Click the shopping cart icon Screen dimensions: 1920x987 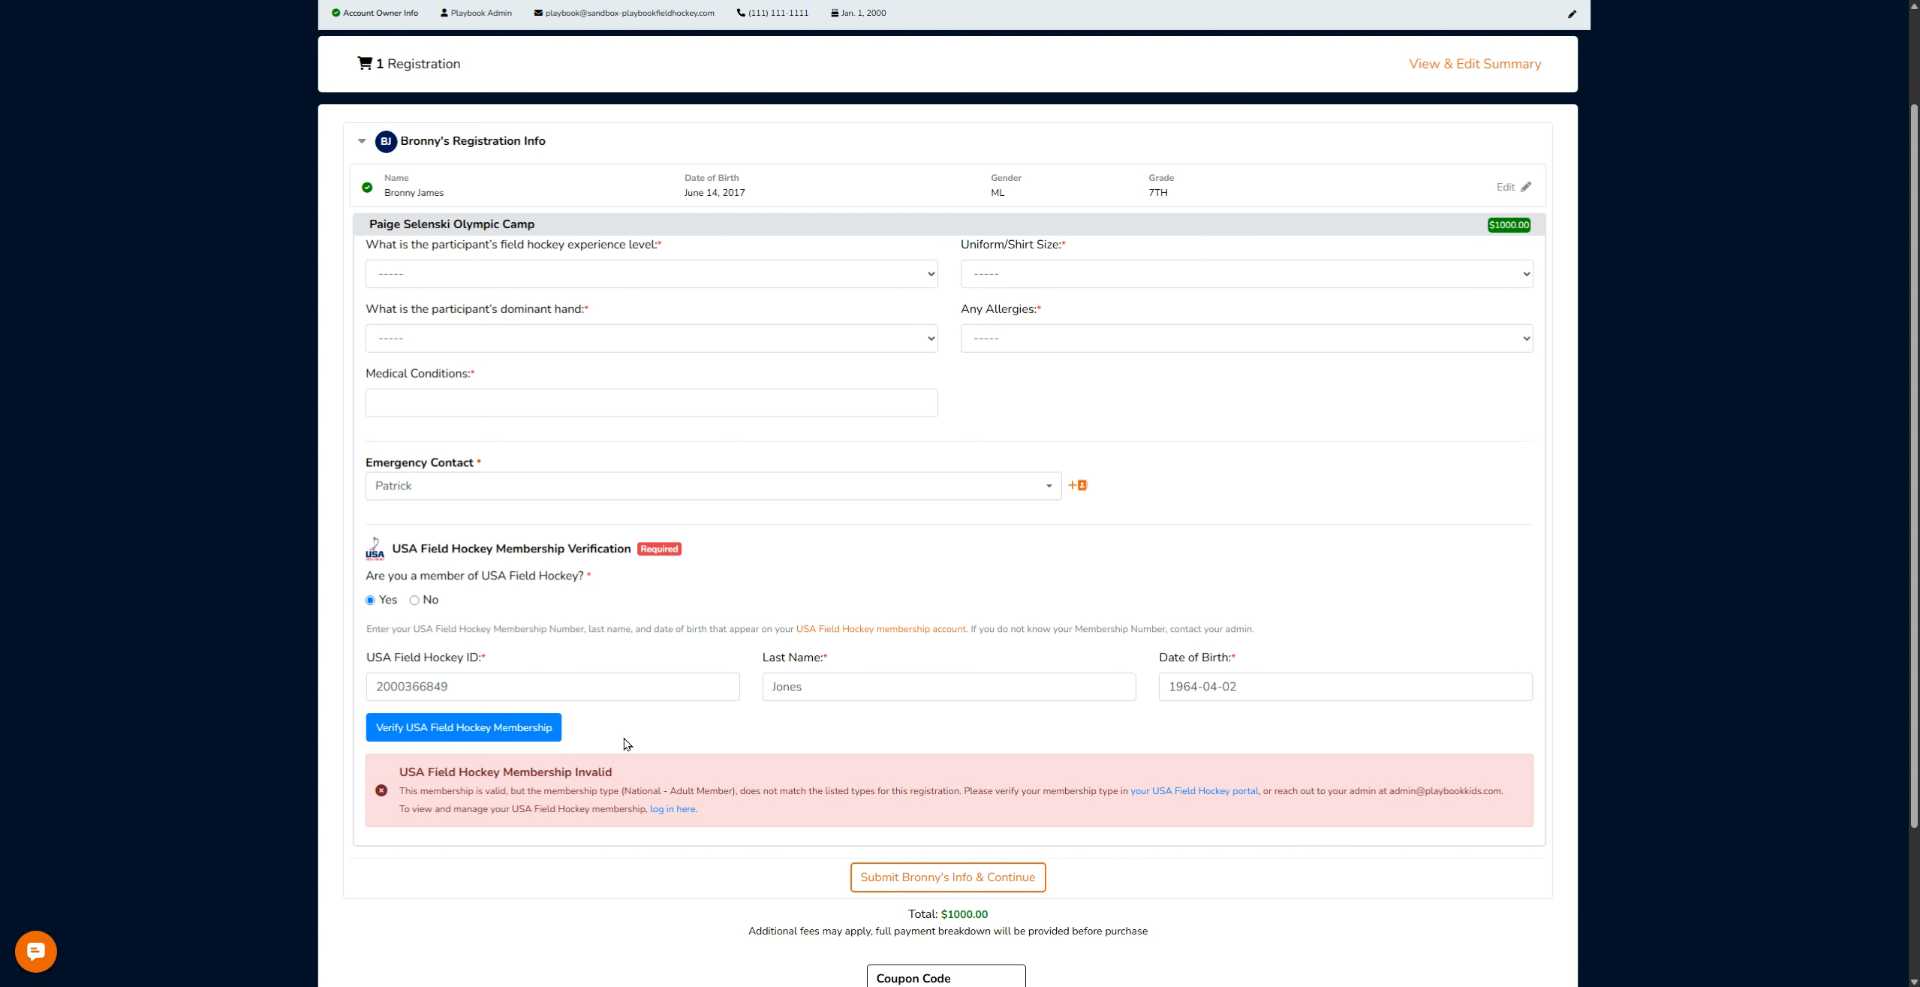tap(365, 63)
